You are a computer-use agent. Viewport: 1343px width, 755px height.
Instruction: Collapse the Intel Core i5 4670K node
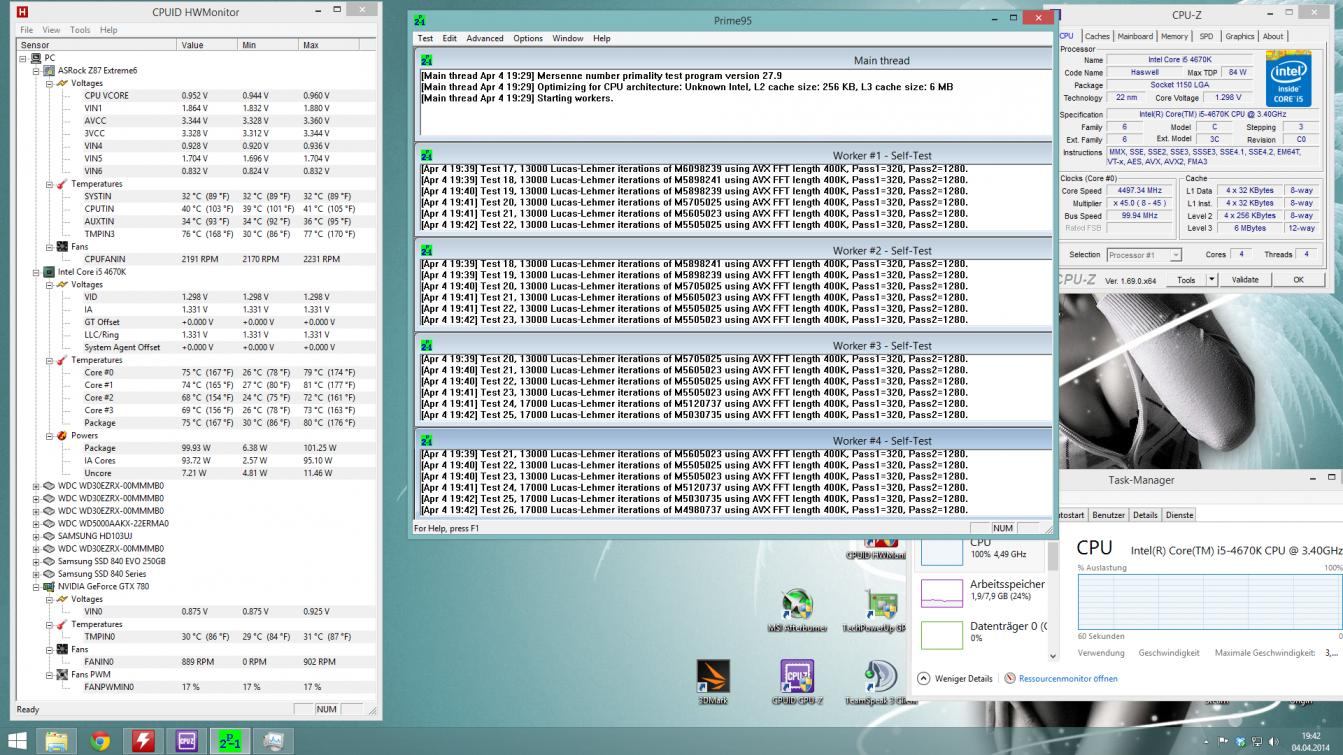pos(36,272)
